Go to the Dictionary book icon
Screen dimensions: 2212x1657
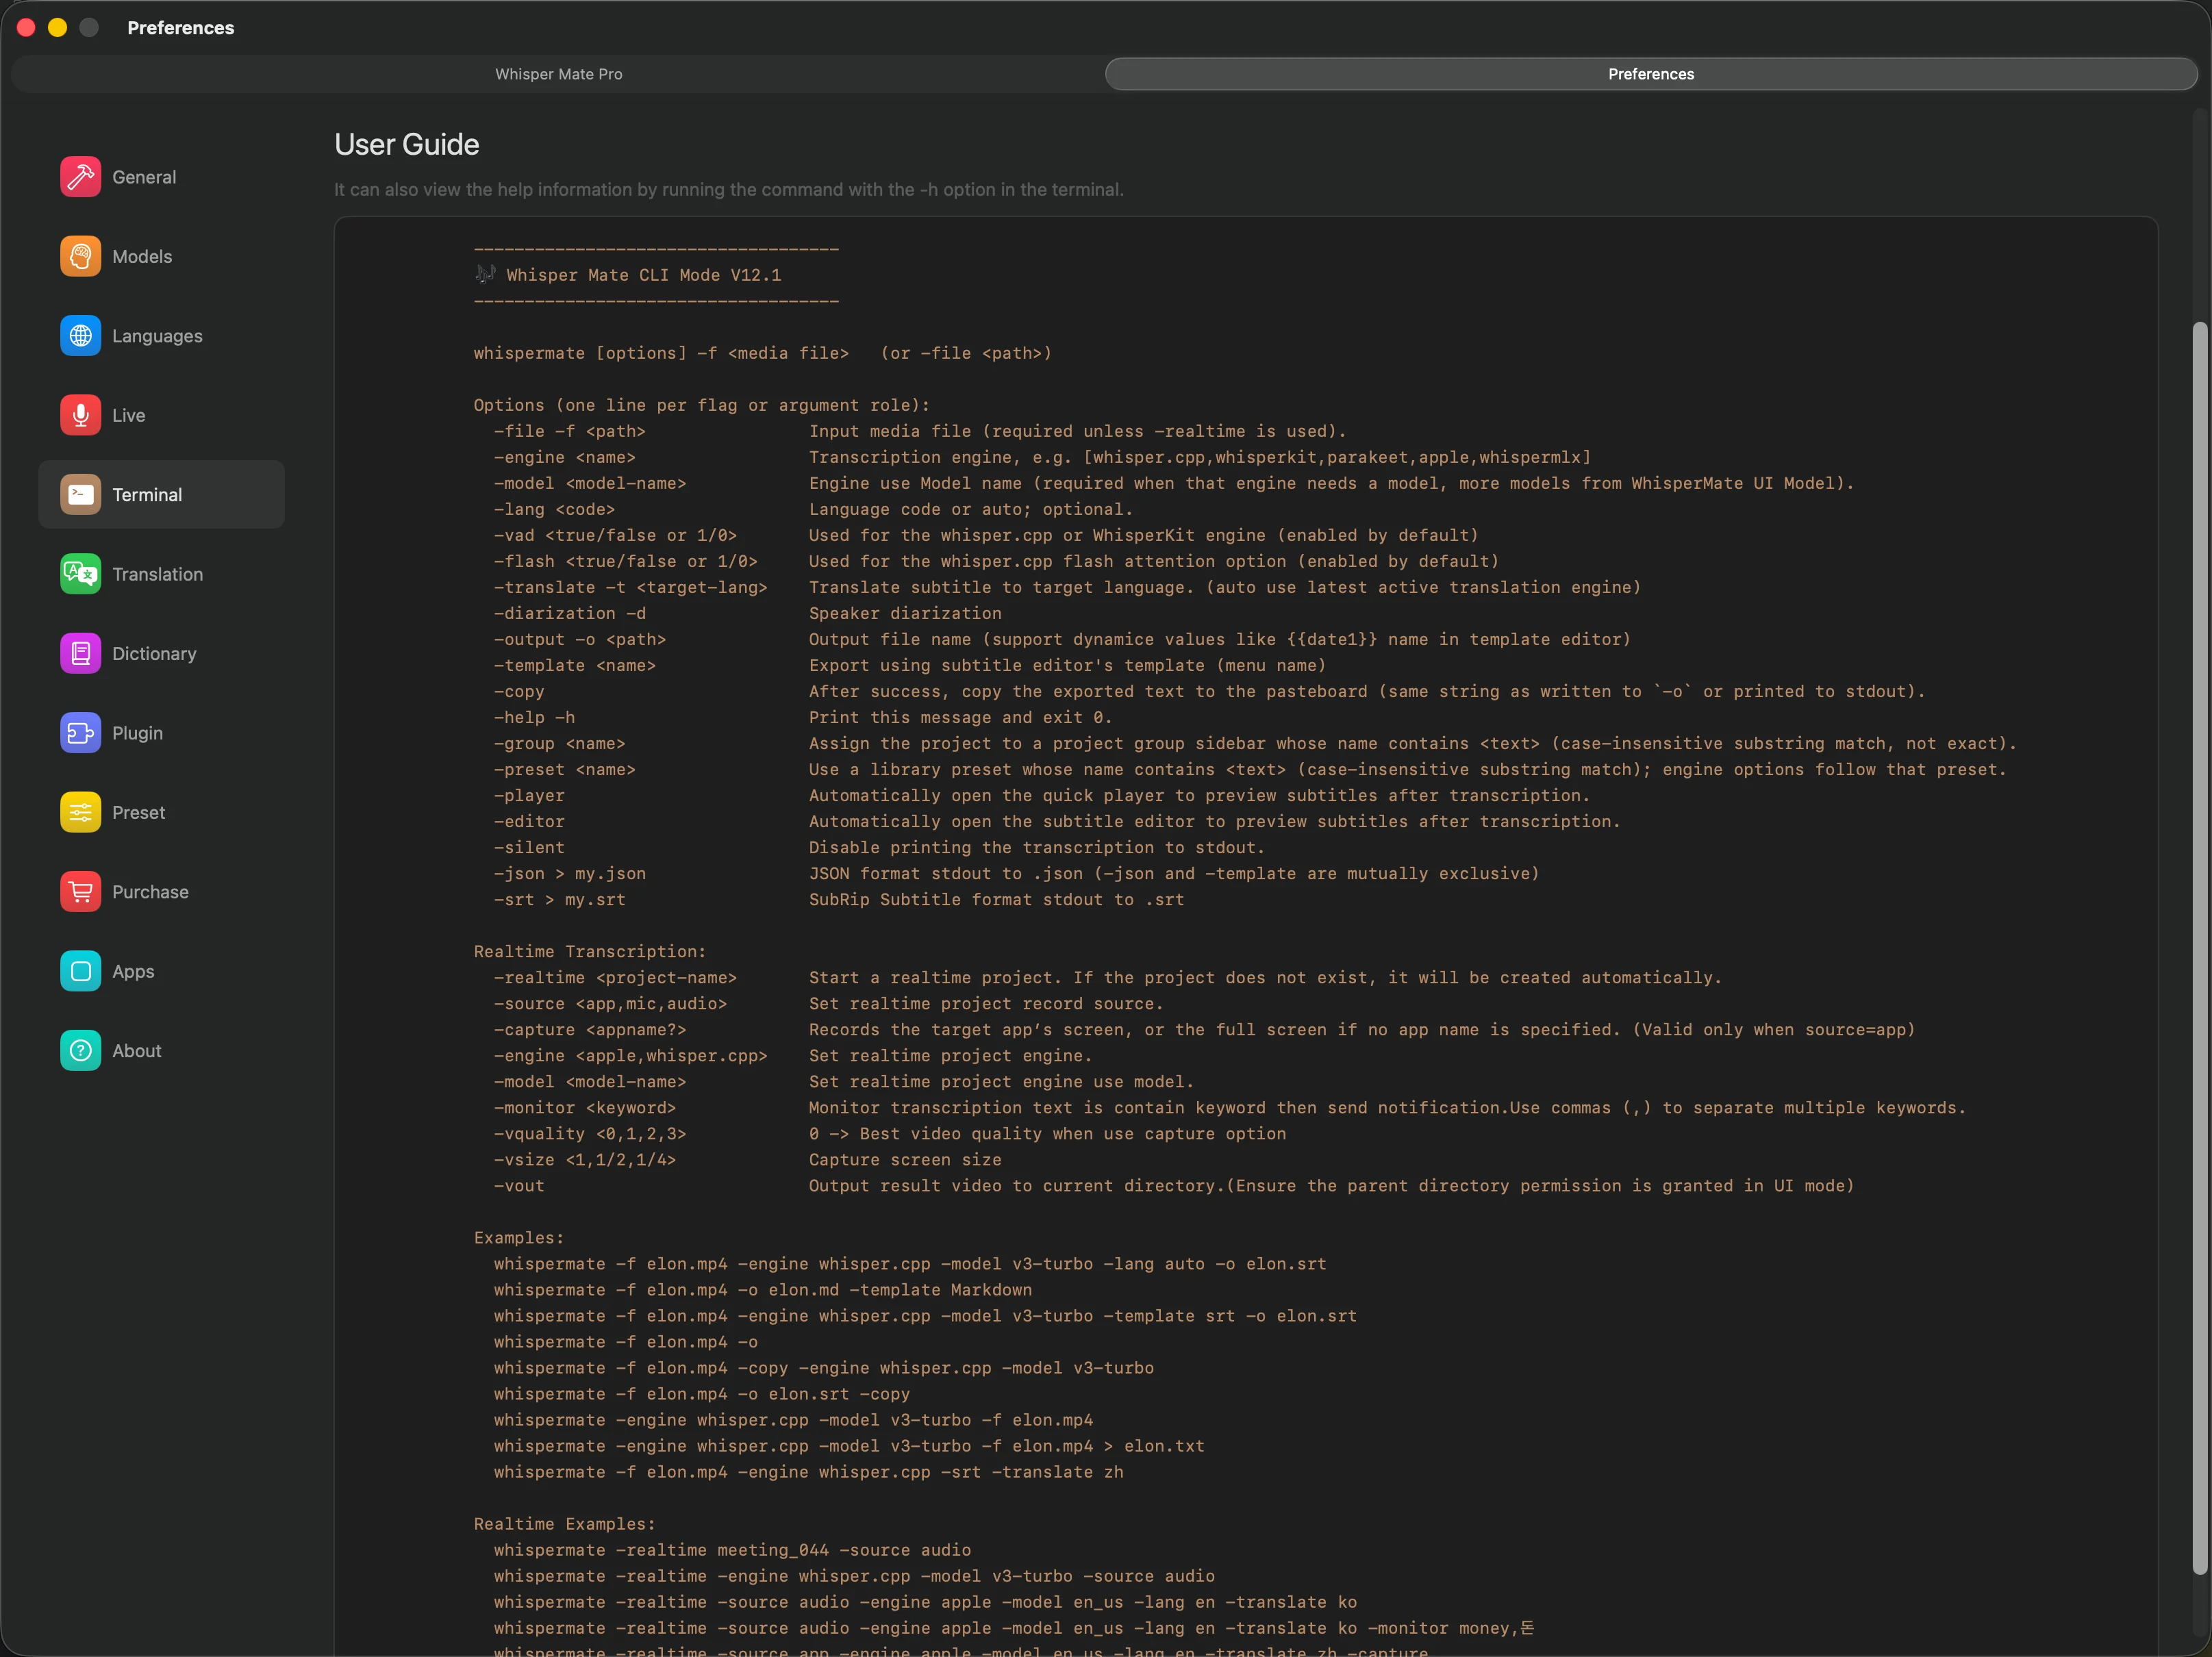click(x=80, y=654)
